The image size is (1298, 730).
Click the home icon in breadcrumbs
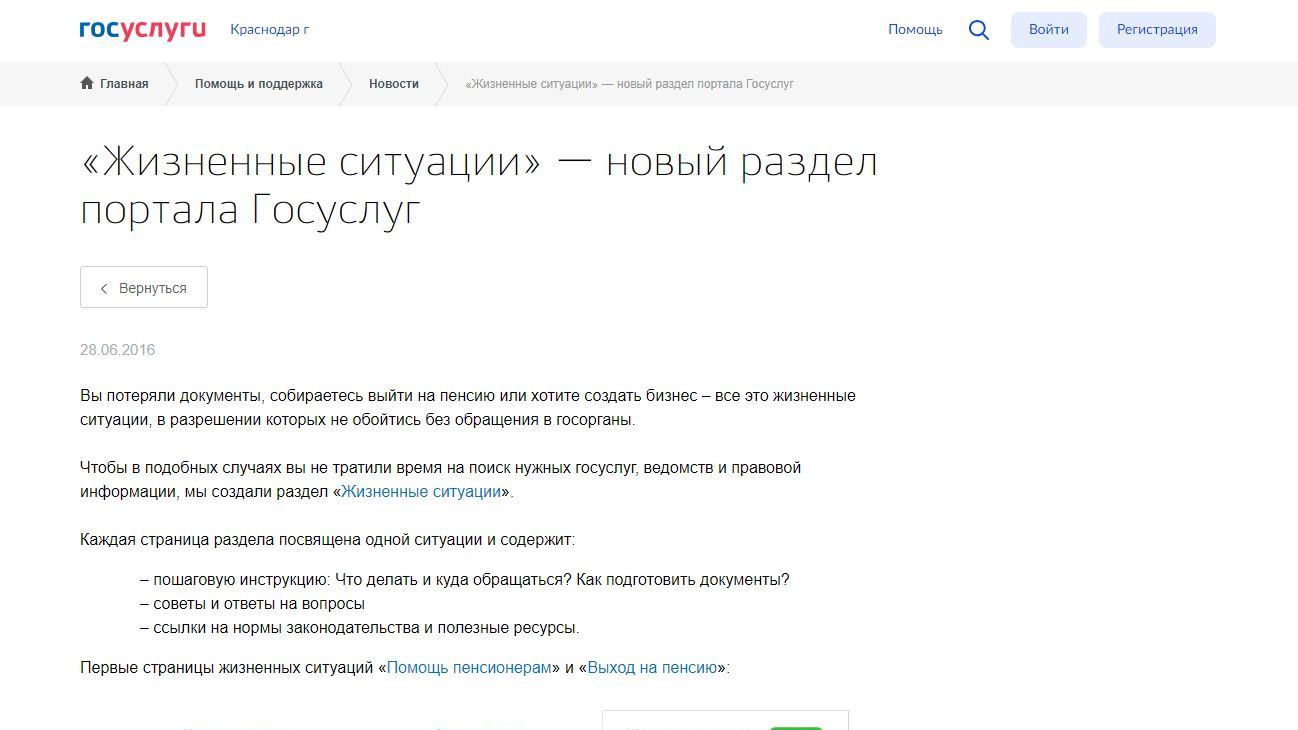pos(87,83)
